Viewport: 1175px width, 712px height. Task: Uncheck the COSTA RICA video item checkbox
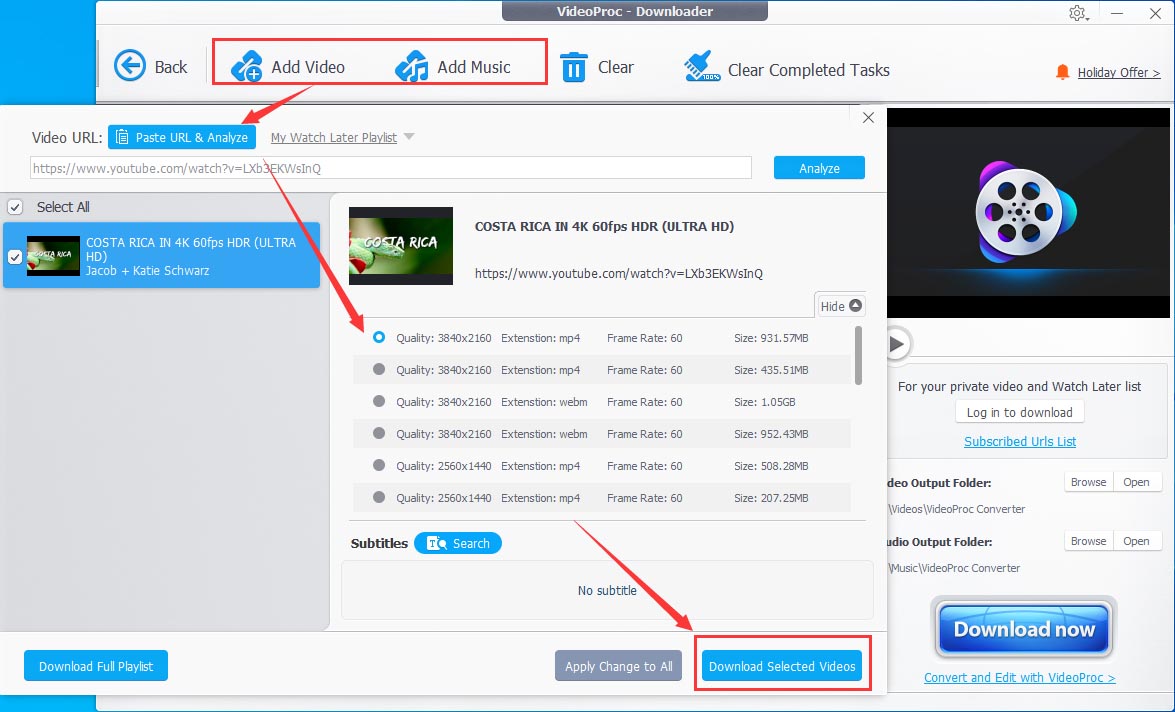14,256
